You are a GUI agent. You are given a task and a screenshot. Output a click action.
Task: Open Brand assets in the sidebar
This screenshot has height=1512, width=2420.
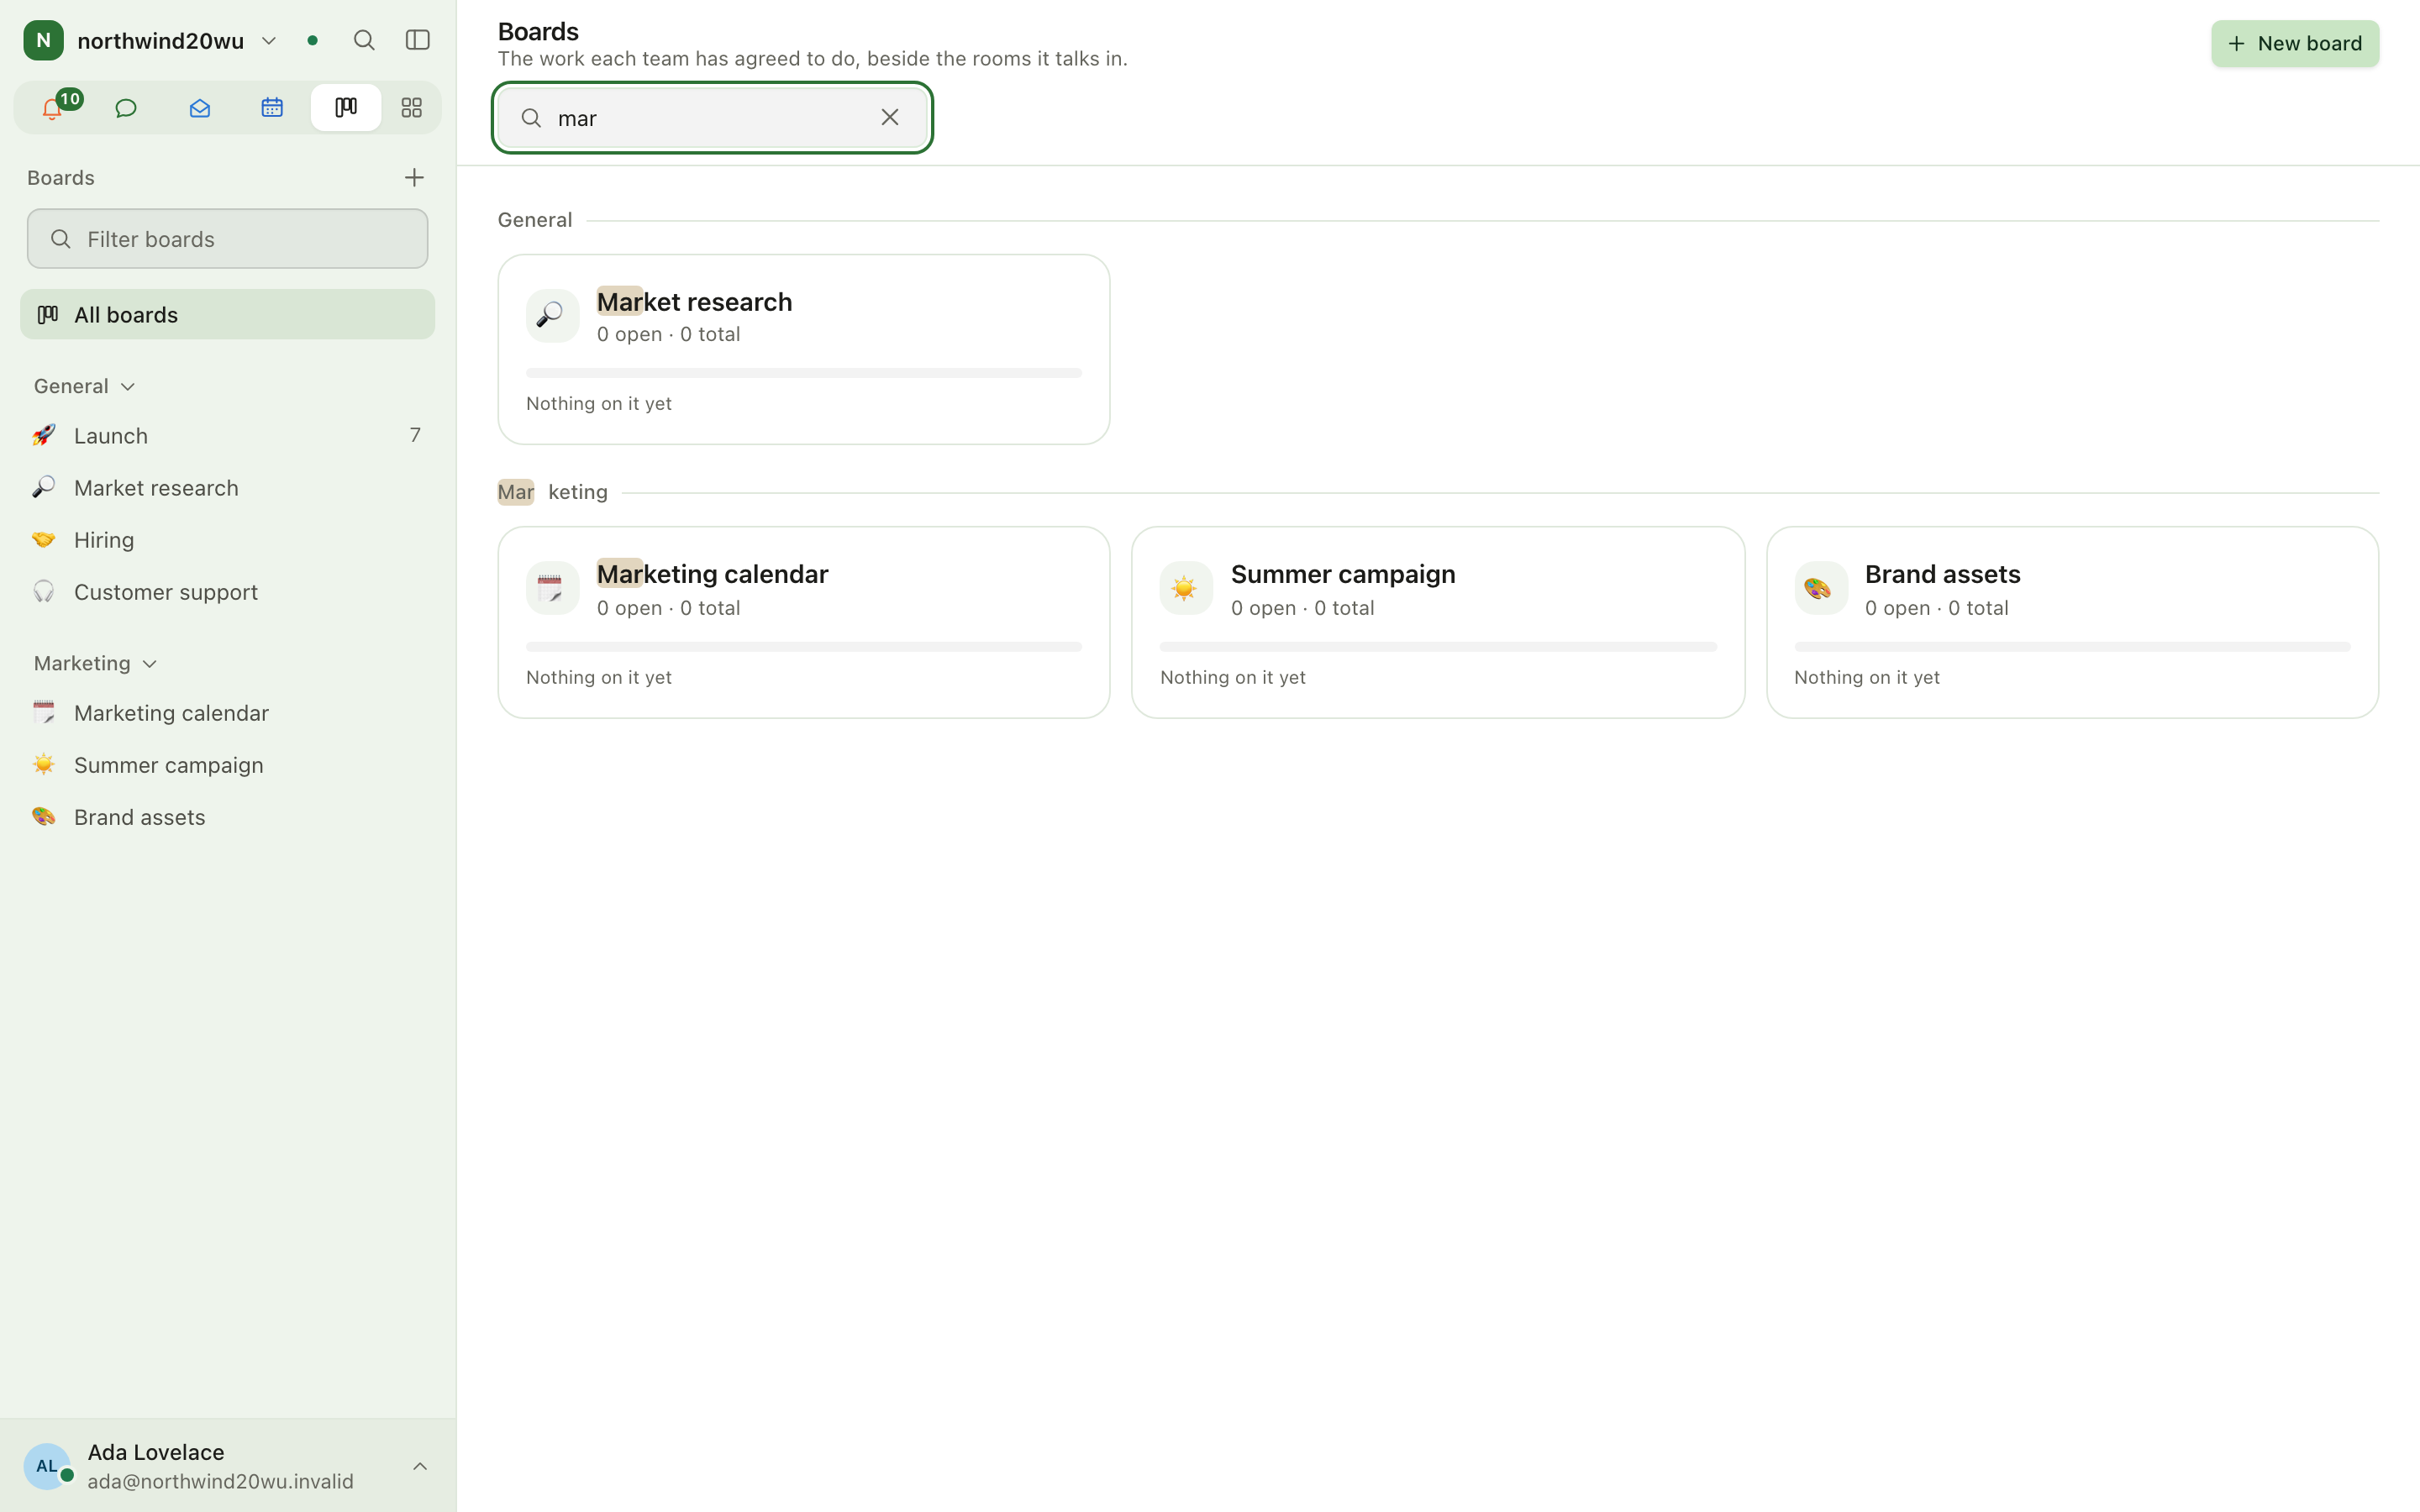point(228,816)
